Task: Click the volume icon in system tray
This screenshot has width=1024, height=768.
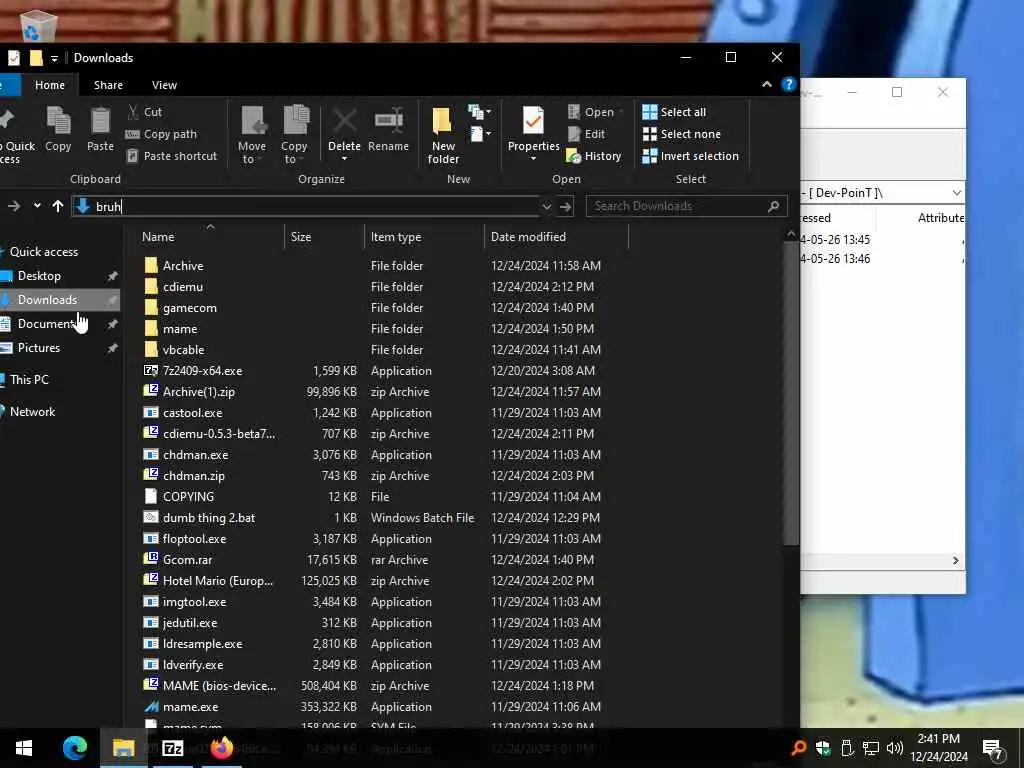Action: point(895,748)
